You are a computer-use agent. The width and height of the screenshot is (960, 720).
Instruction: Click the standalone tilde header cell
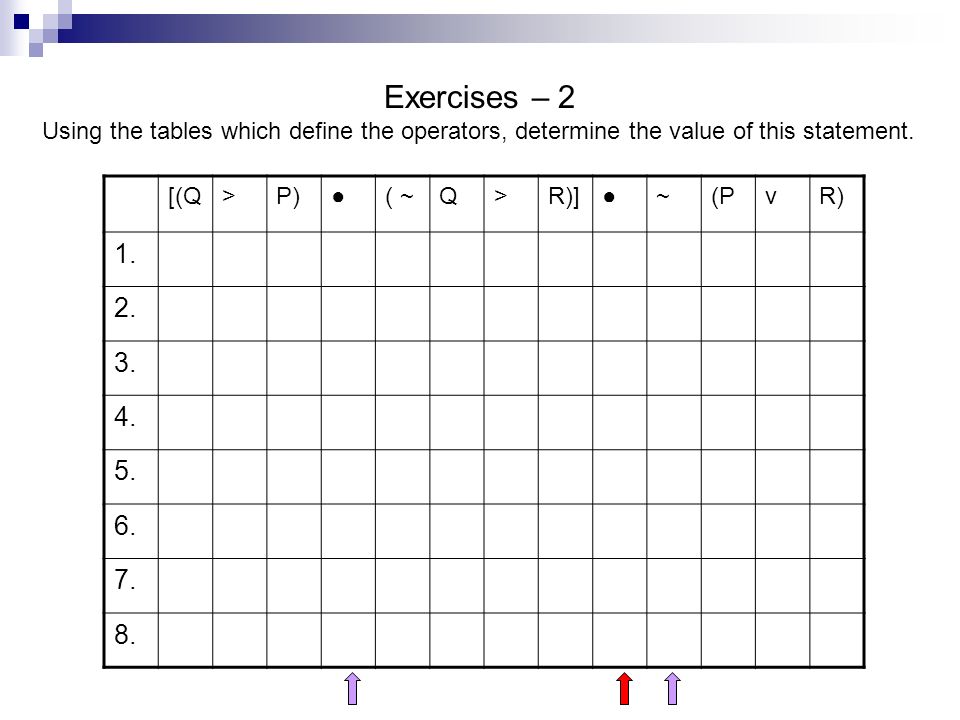pyautogui.click(x=673, y=204)
